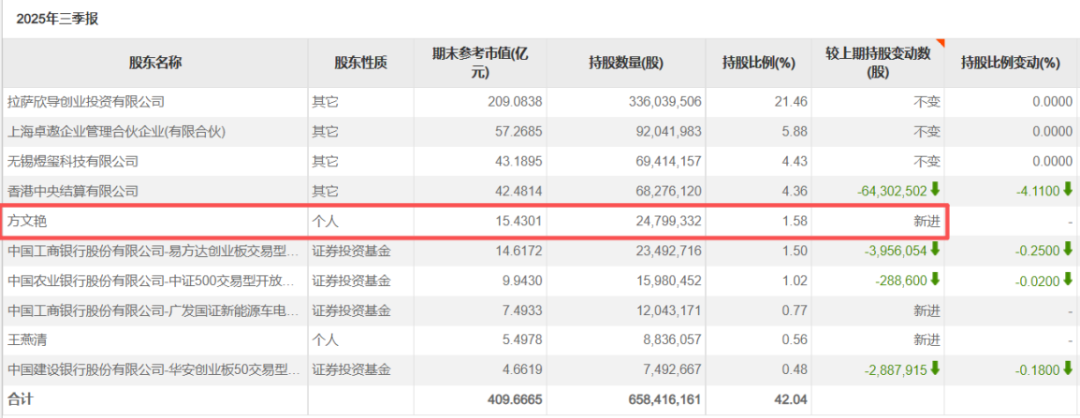Click the orange corner marker on 较上期持股变动数 header

(940, 43)
